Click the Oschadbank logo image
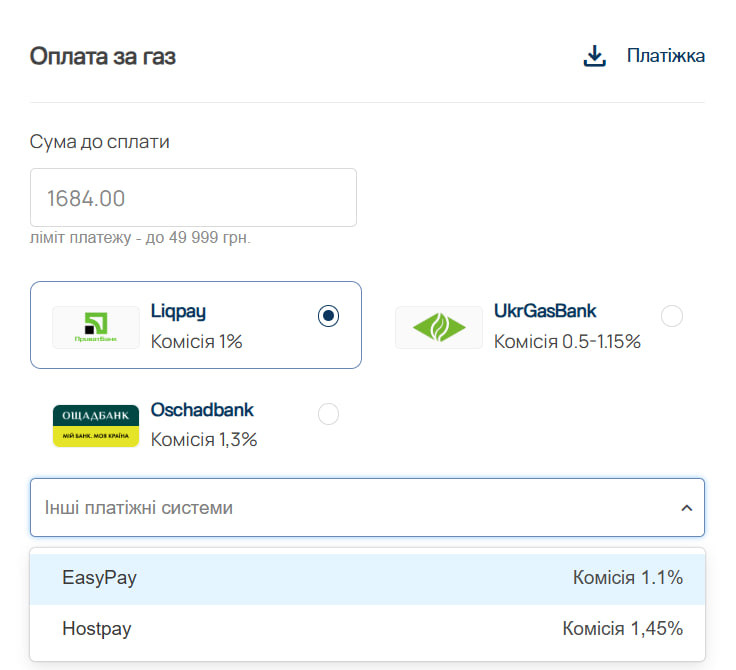The height and width of the screenshot is (670, 736). pyautogui.click(x=96, y=425)
